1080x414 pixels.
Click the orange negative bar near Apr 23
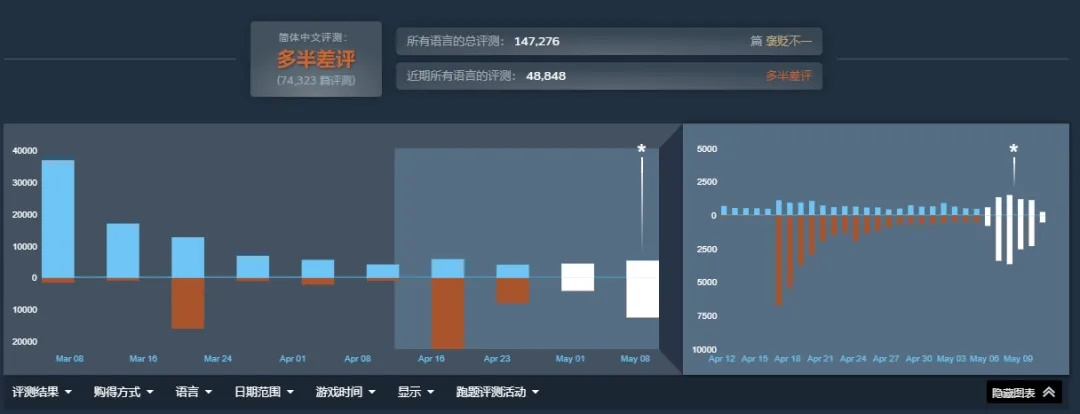point(512,290)
